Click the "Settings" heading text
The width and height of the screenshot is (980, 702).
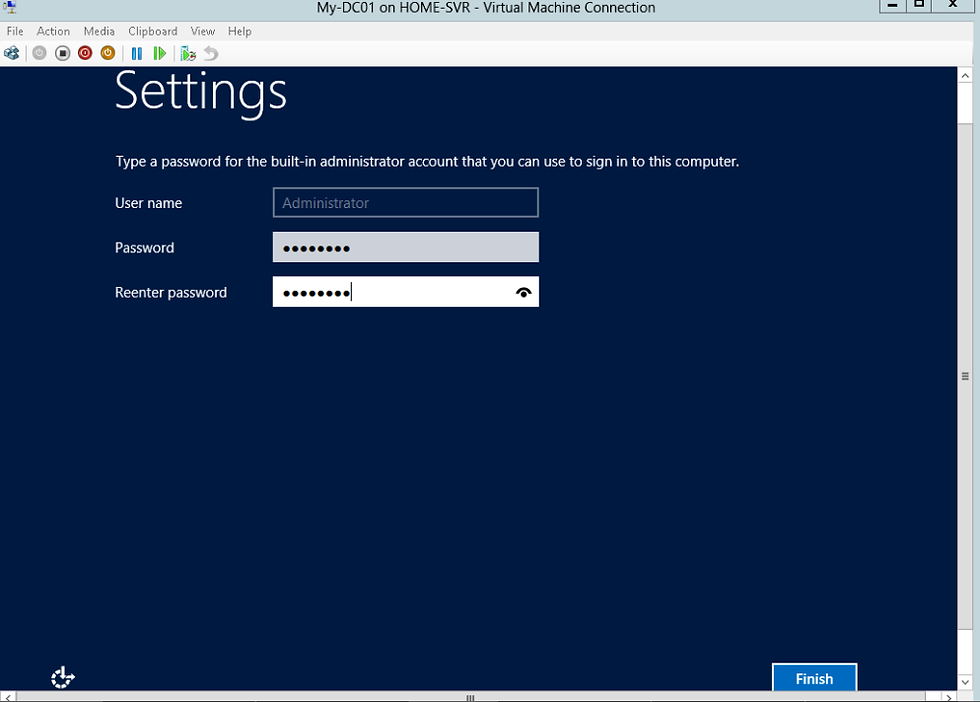[201, 93]
